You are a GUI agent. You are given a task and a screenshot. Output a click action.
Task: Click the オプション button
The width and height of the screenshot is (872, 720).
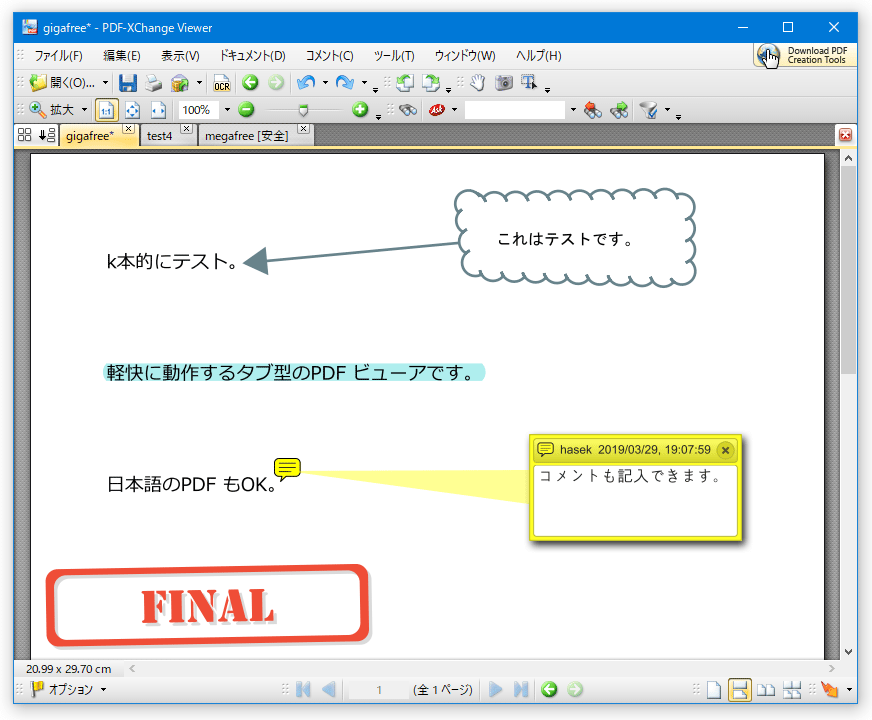click(x=62, y=689)
